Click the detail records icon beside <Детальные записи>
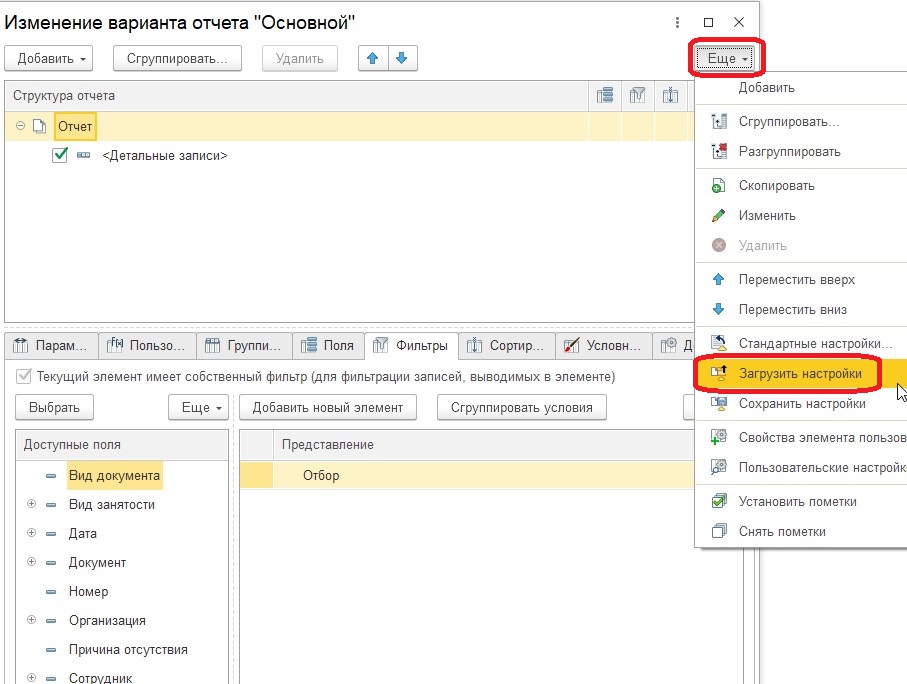Screen dimensions: 907x684 (83, 155)
